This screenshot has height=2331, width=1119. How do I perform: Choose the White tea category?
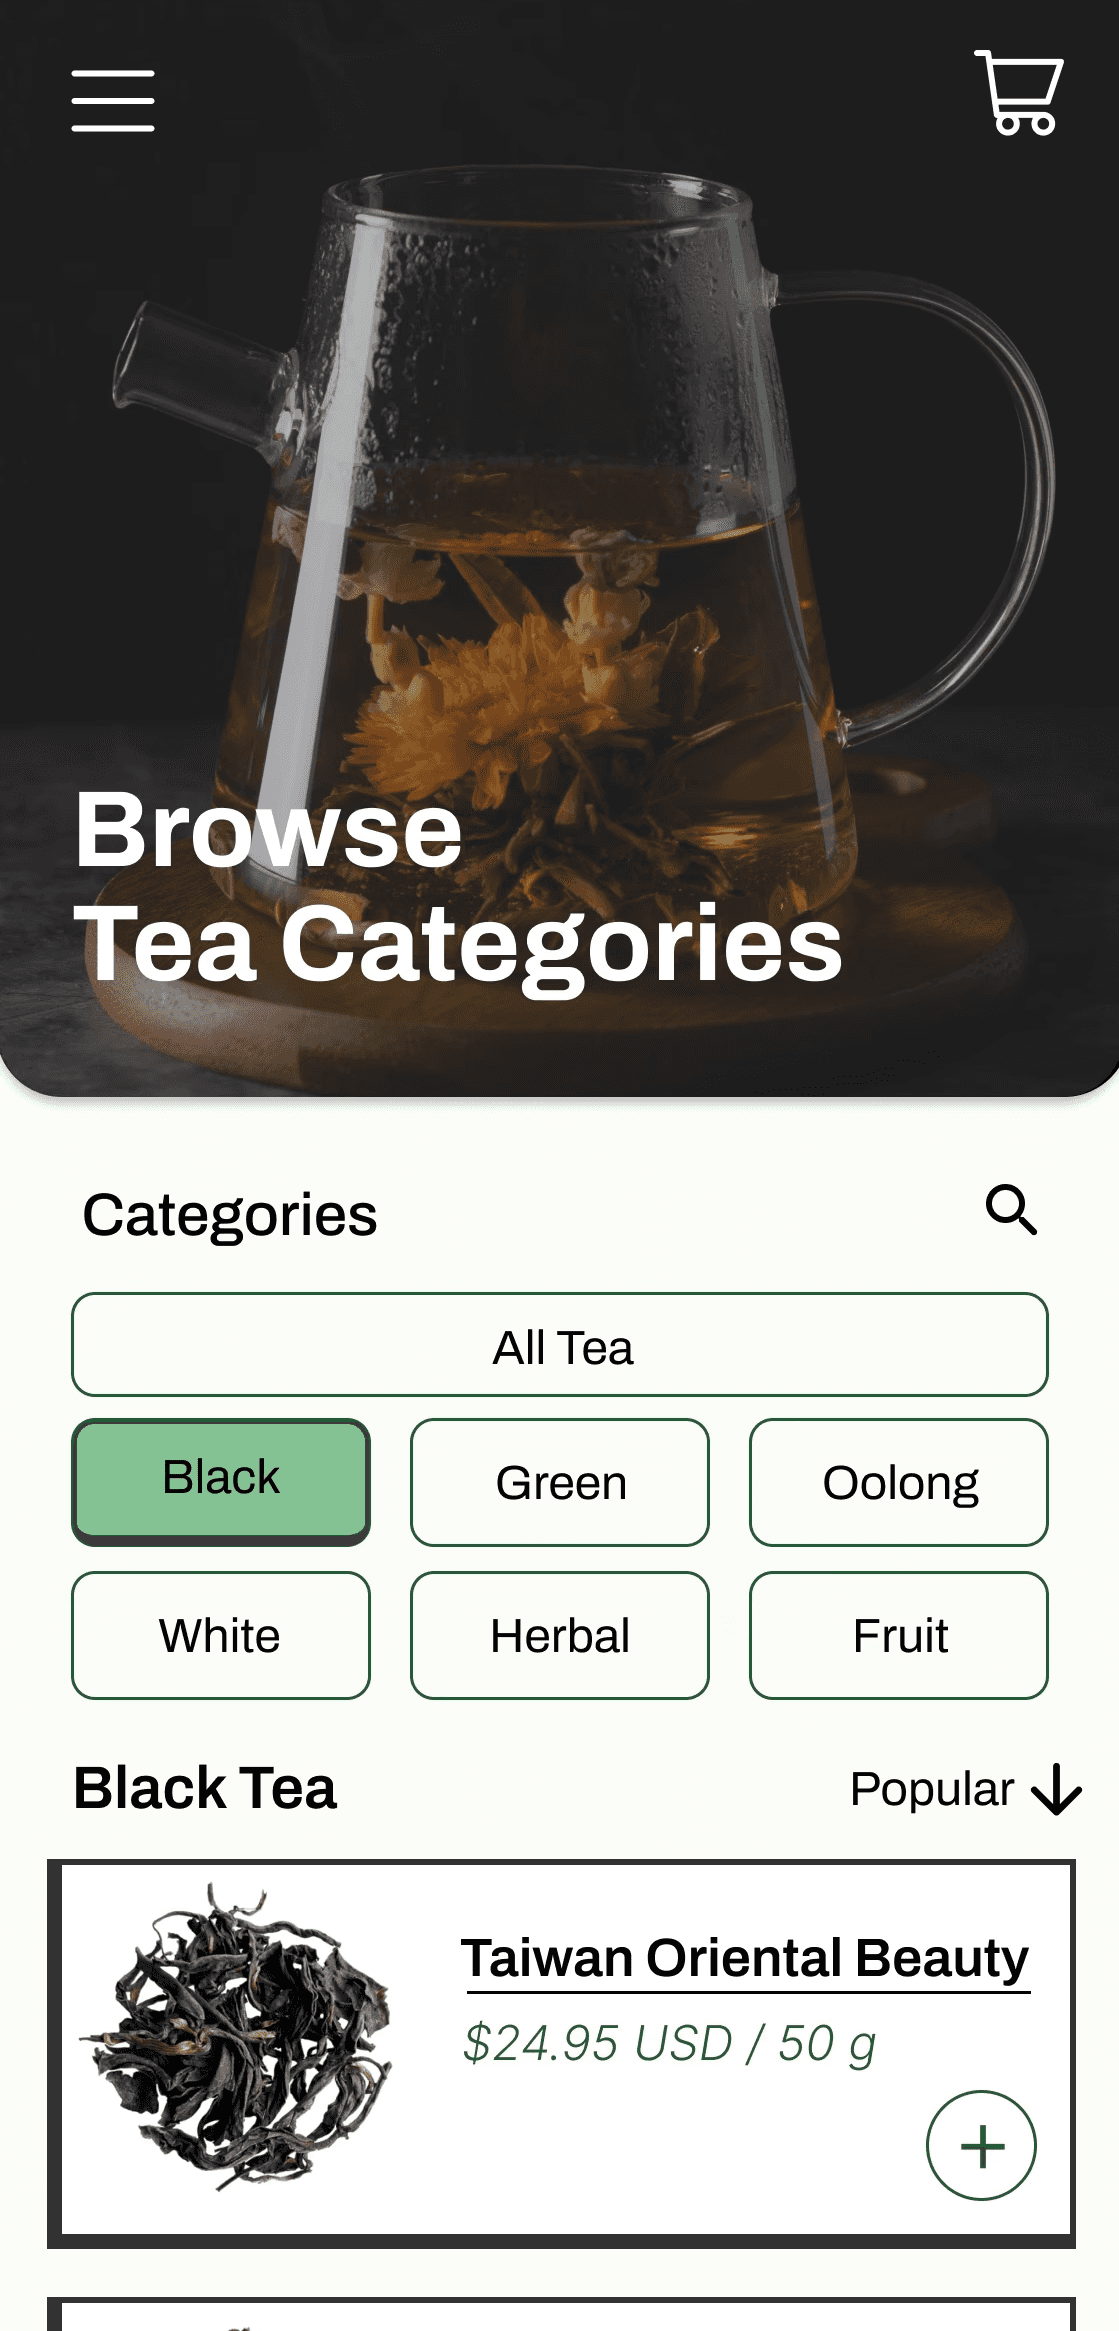coord(221,1635)
